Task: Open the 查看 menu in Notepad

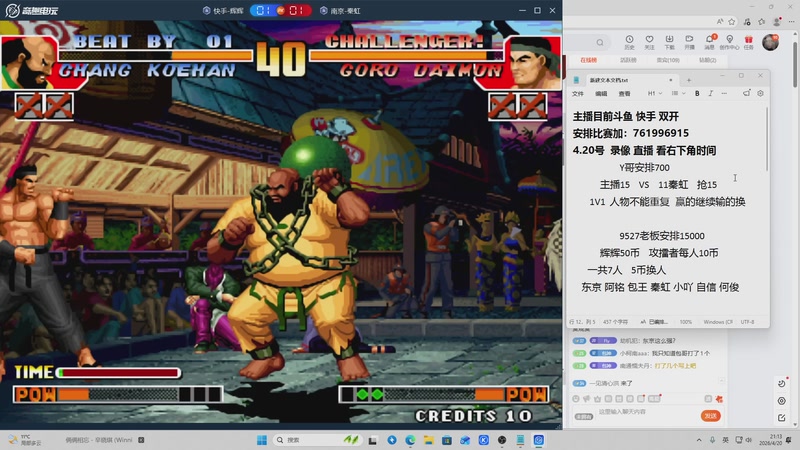Action: (624, 93)
